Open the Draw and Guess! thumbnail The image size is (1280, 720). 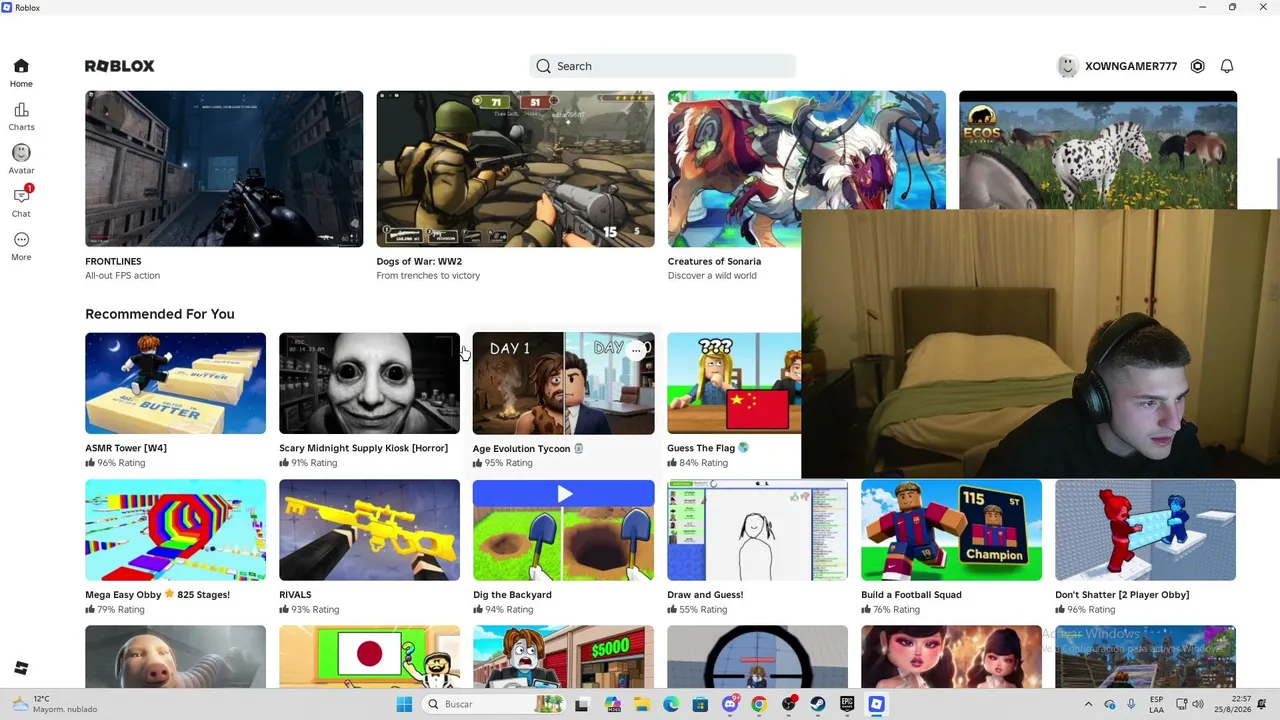(x=757, y=530)
